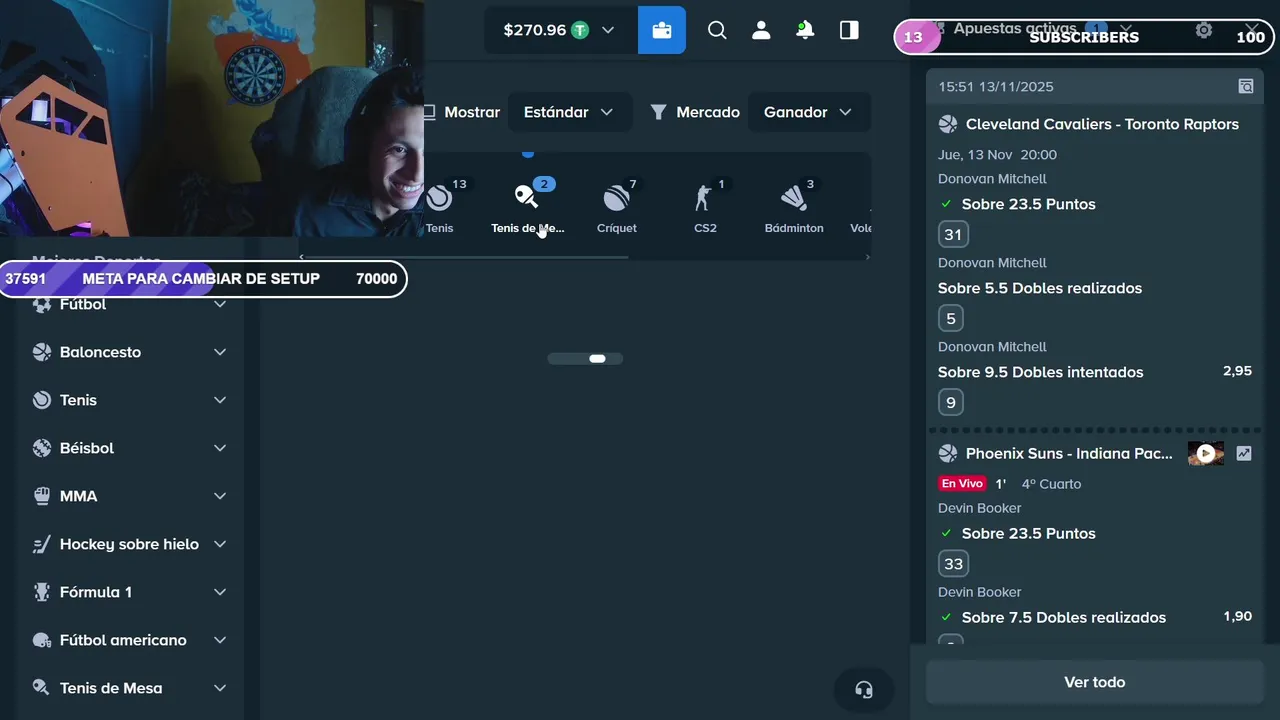Open the $270.96 balance dropdown
The image size is (1280, 720).
(558, 30)
